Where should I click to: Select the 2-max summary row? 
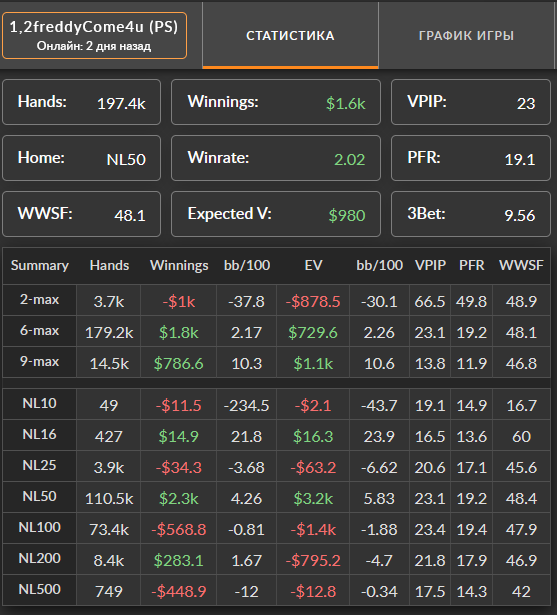tap(277, 300)
